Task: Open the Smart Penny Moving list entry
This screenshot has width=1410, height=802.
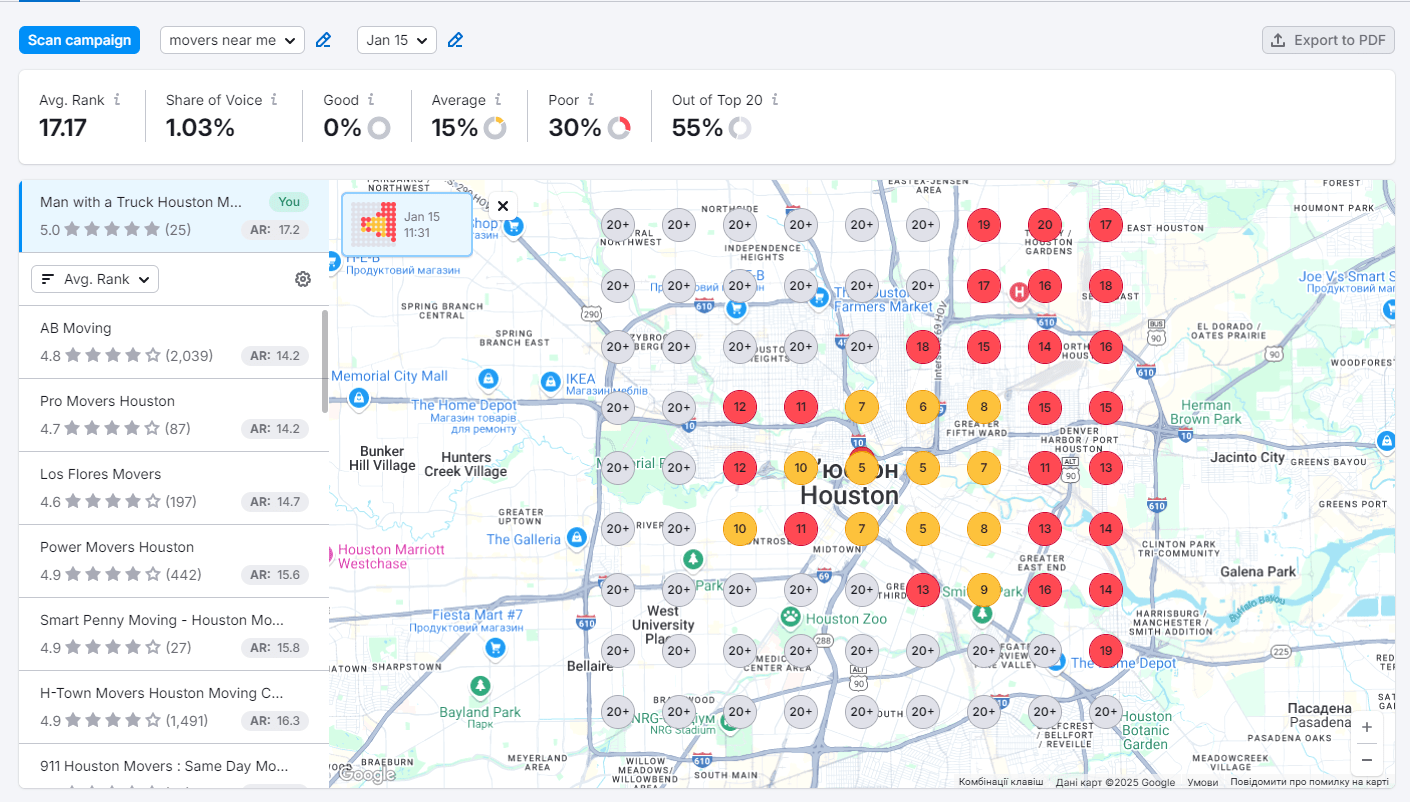Action: pyautogui.click(x=174, y=634)
